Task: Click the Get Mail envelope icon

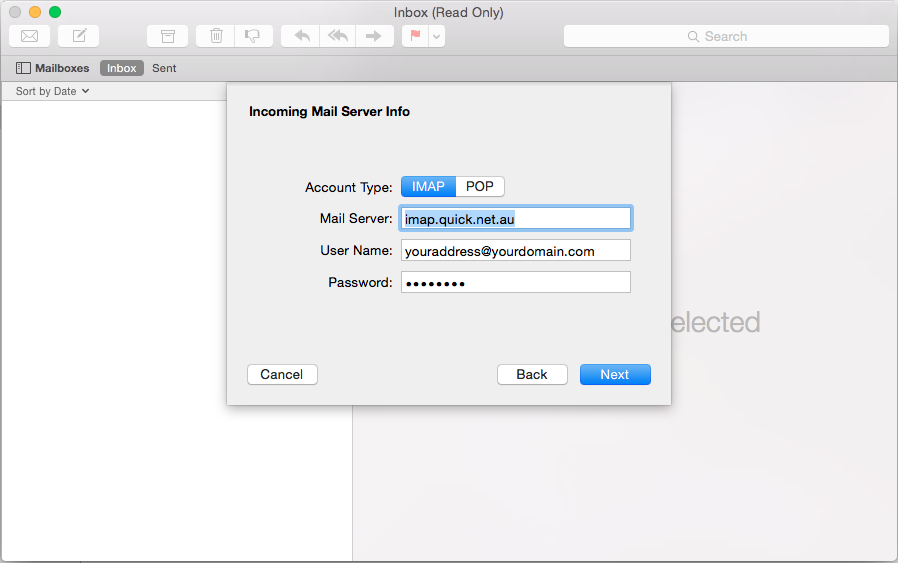Action: coord(29,36)
